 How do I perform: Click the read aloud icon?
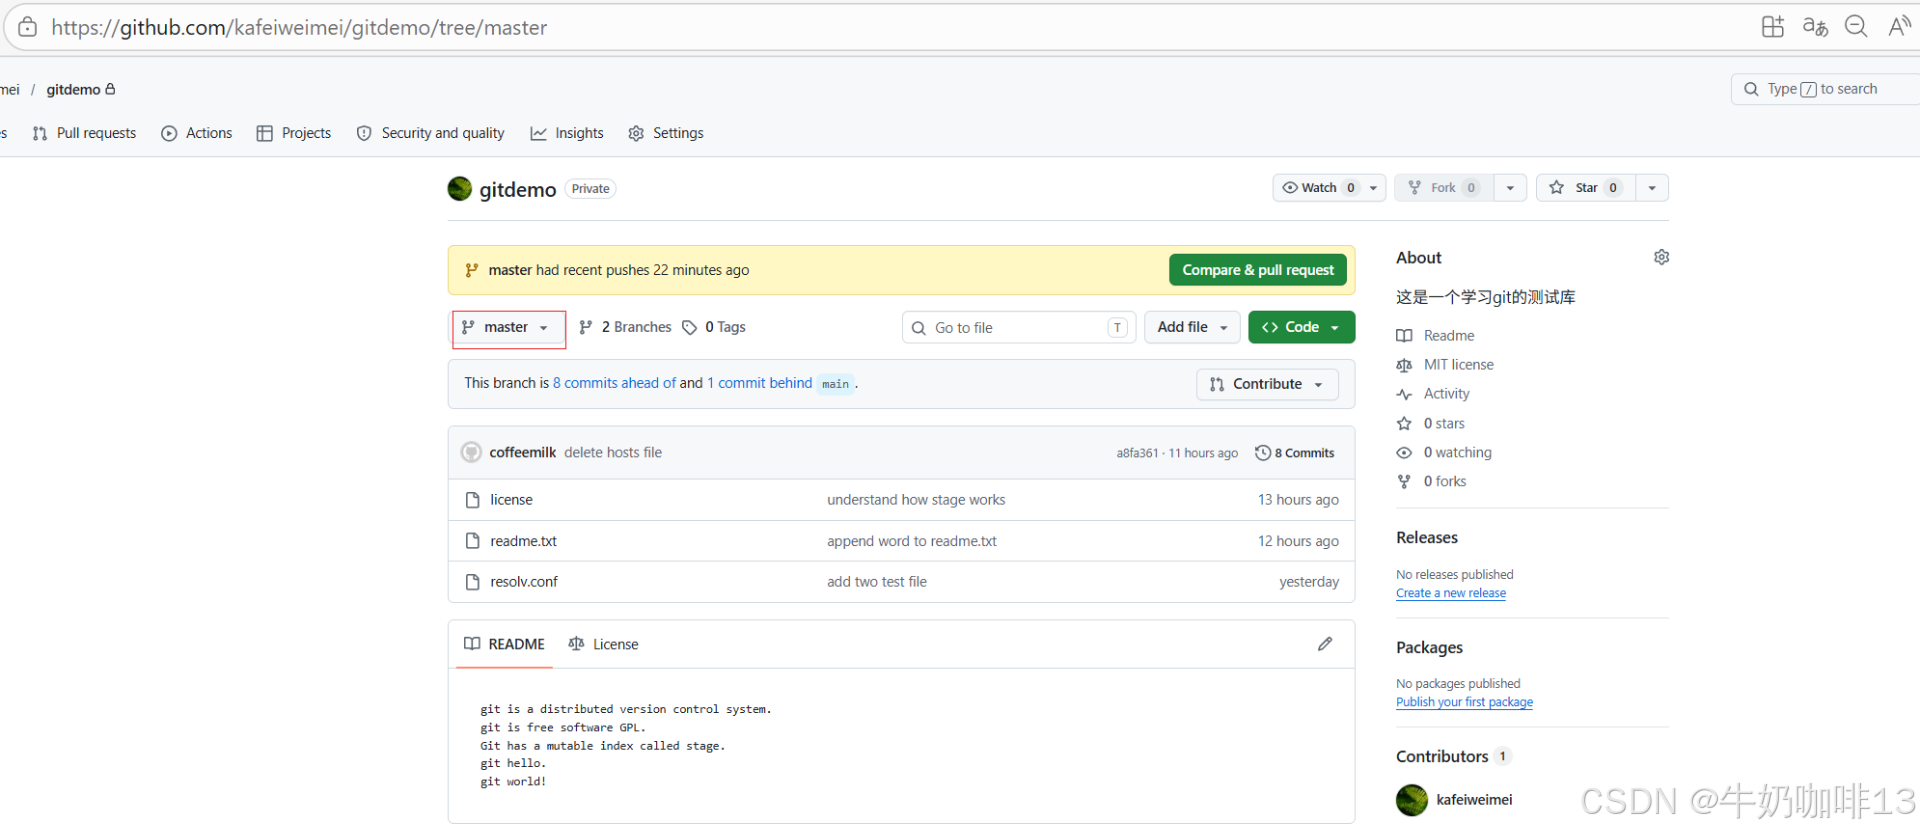1899,27
